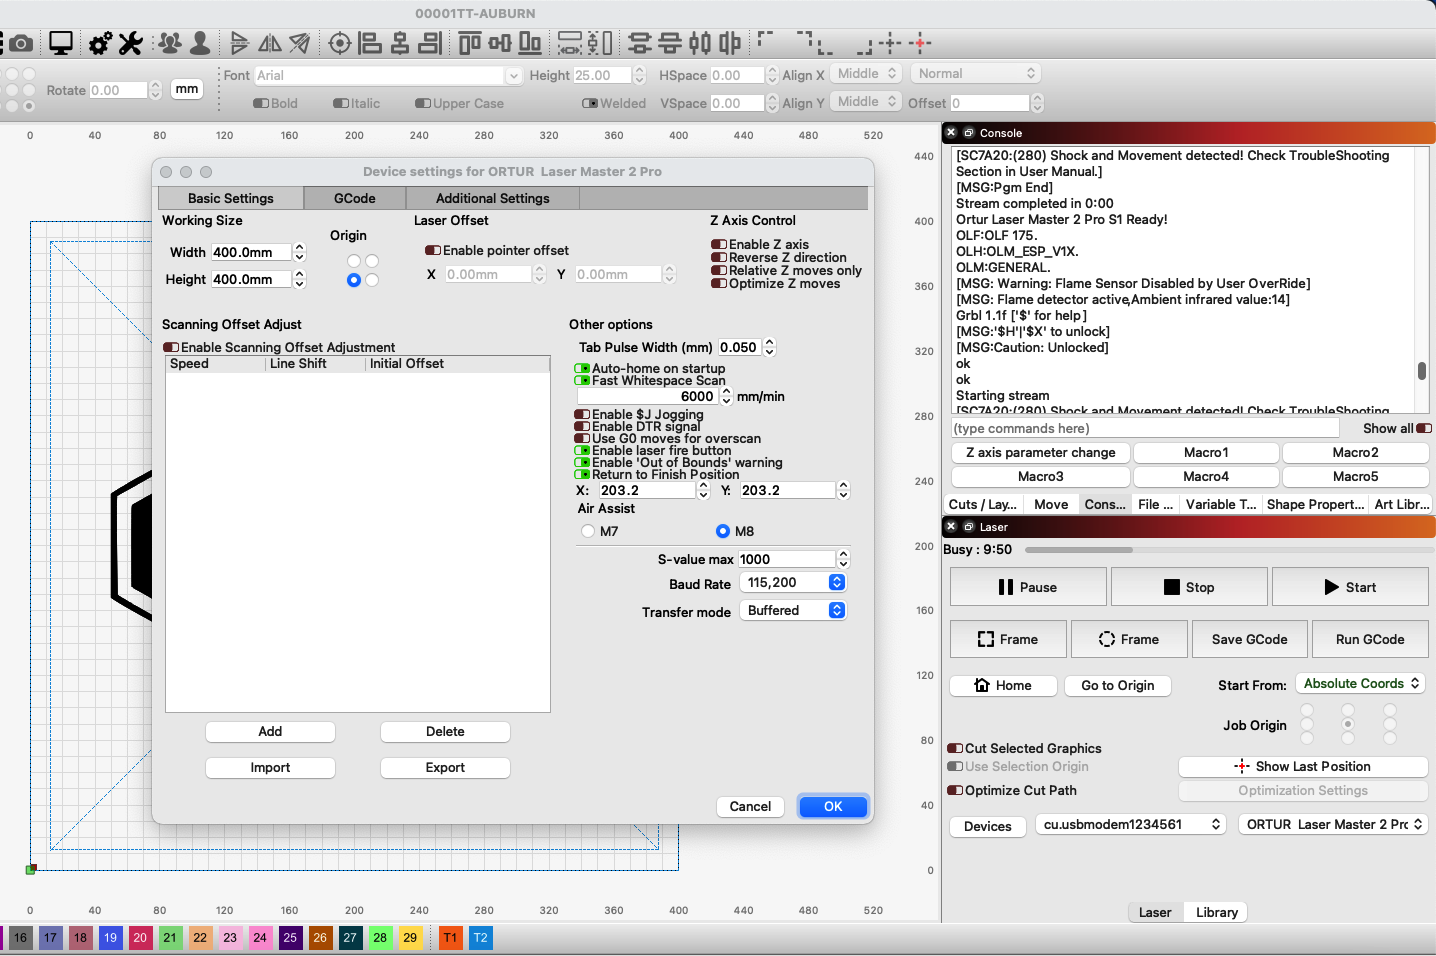This screenshot has height=956, width=1436.
Task: Click the Start job button
Action: click(x=1350, y=587)
